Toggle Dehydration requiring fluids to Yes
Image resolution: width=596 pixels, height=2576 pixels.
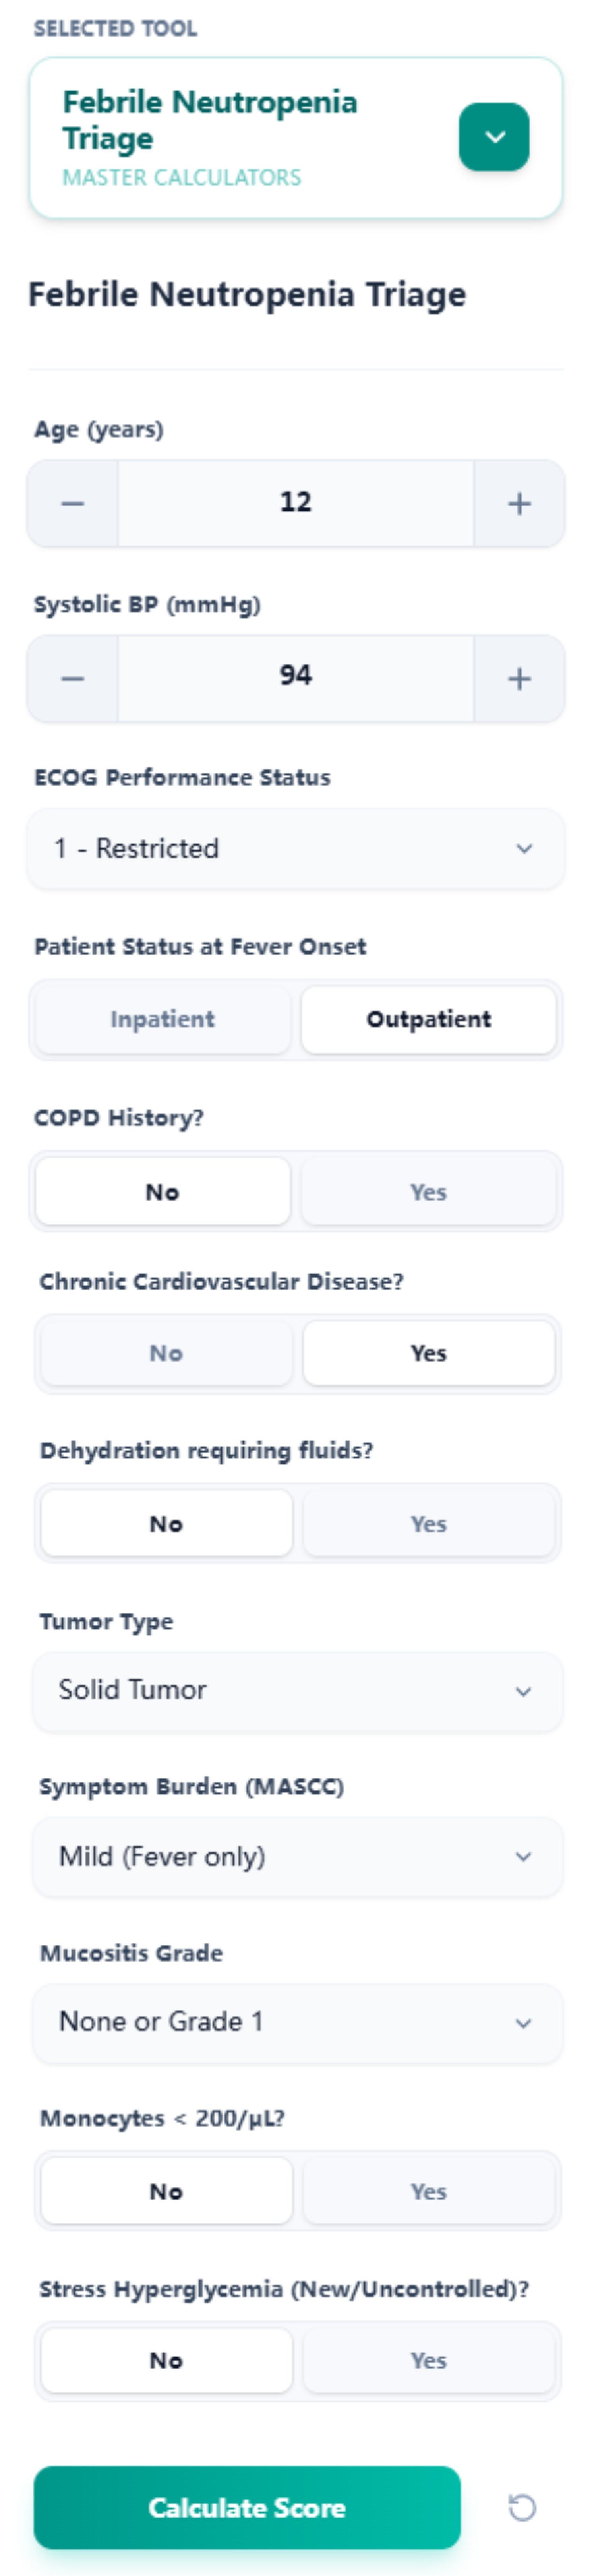429,1523
